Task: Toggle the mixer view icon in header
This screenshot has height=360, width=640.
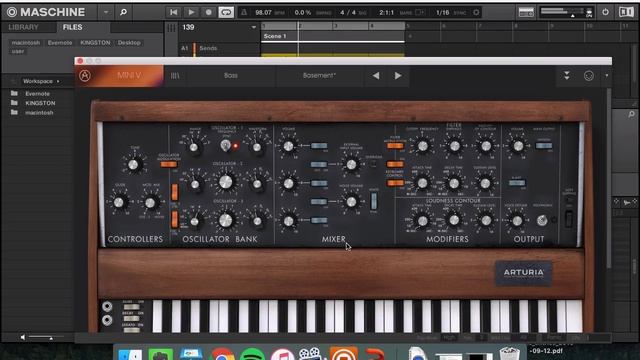Action: (526, 12)
